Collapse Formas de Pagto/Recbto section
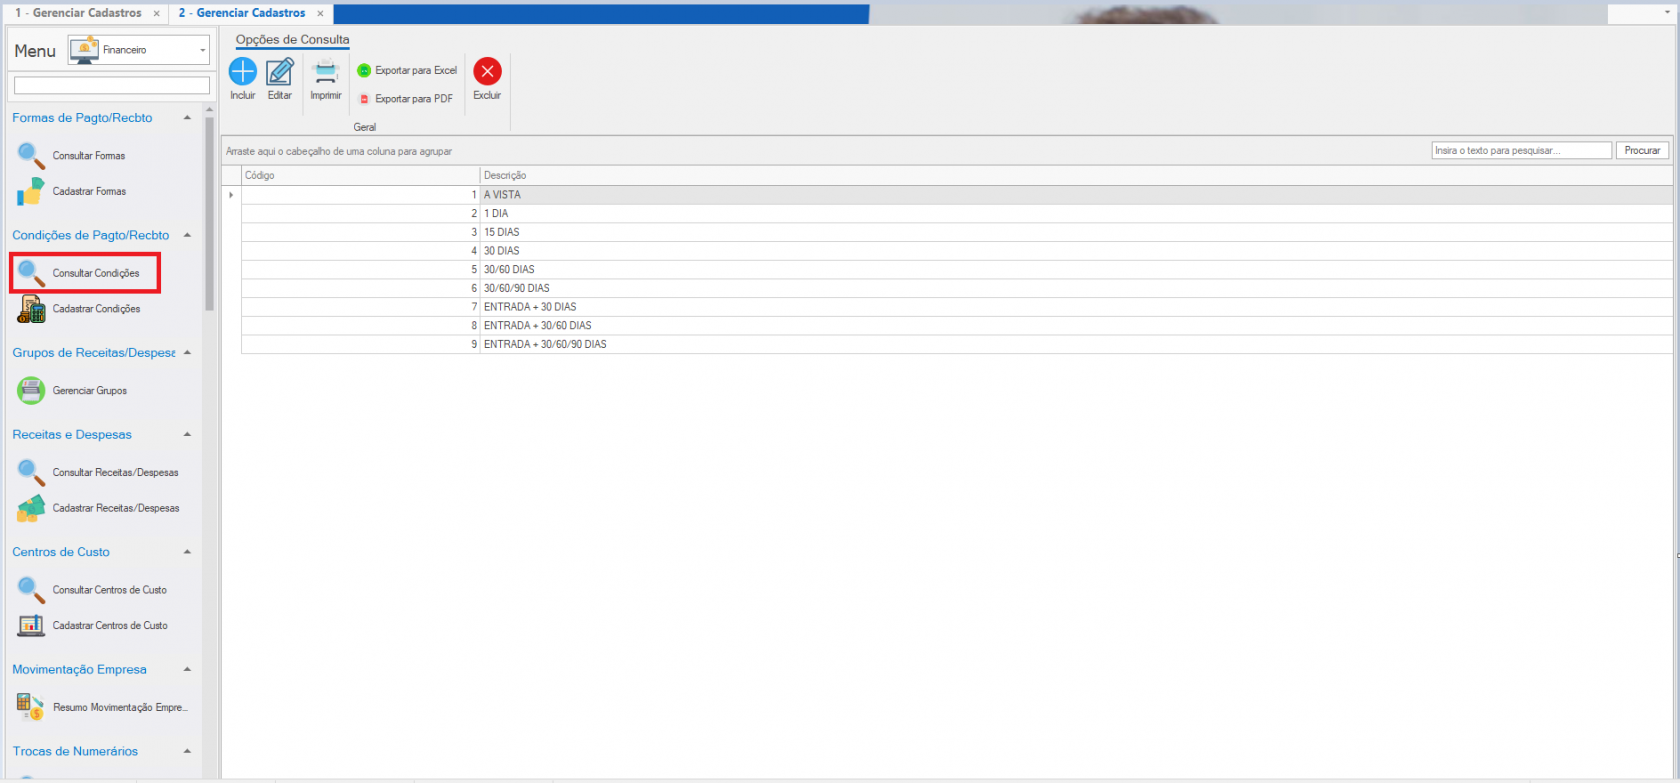 pos(187,118)
